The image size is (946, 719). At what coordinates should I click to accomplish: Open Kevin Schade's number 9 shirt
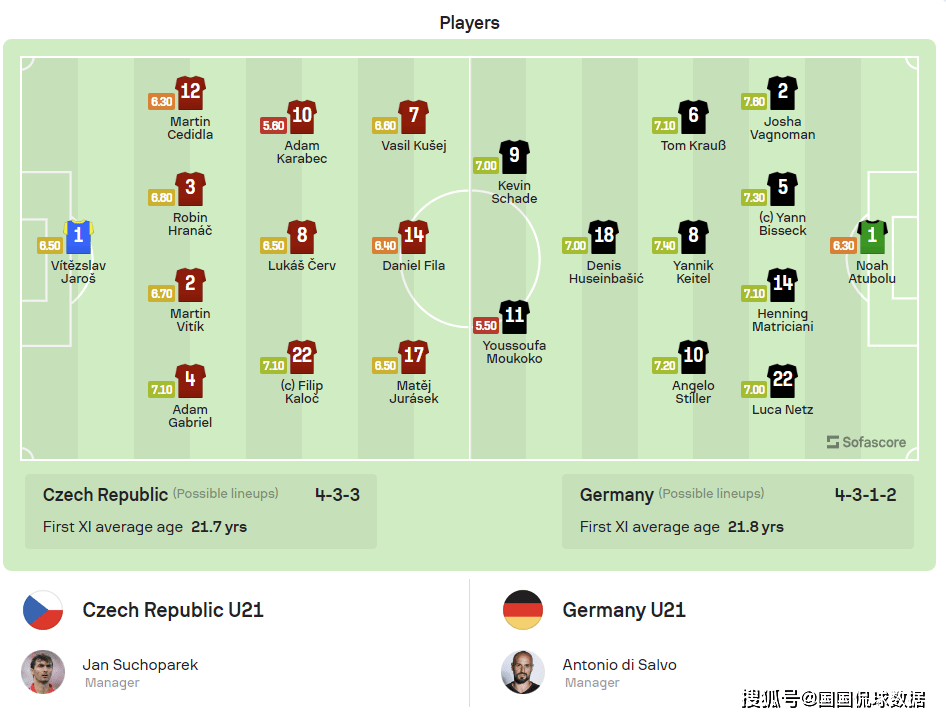click(x=514, y=157)
